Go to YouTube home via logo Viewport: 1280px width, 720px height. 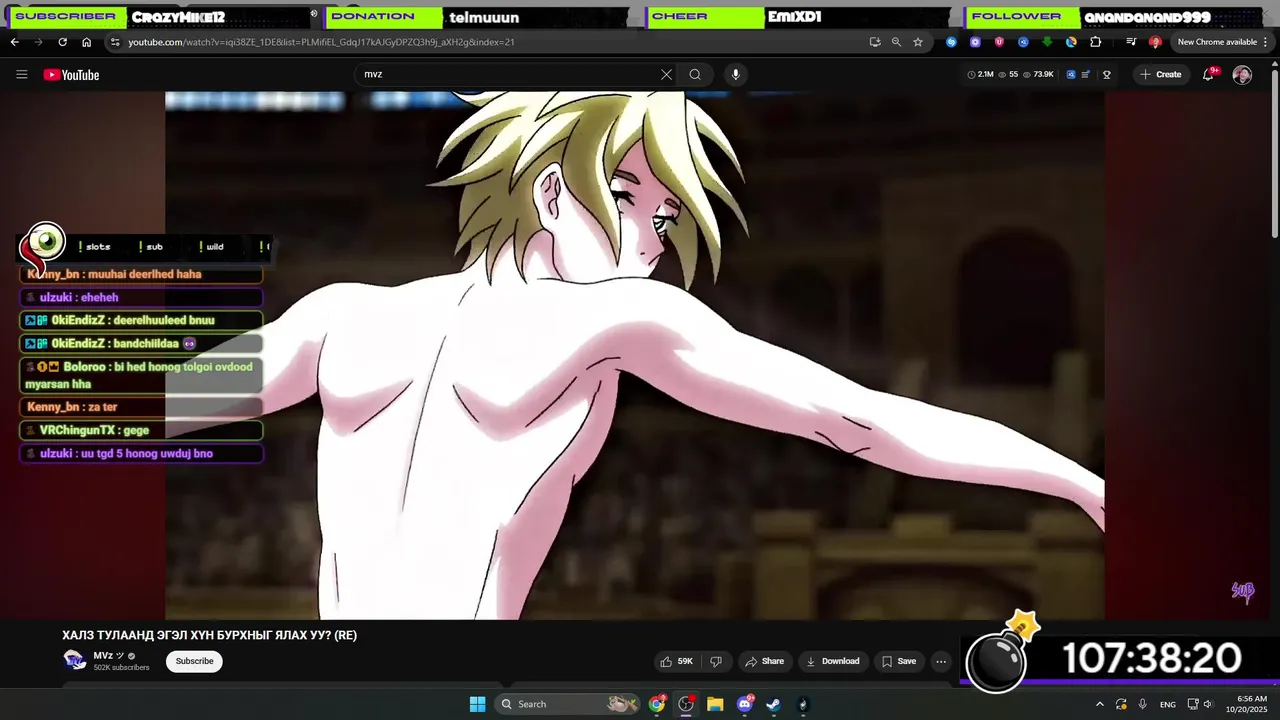point(71,75)
